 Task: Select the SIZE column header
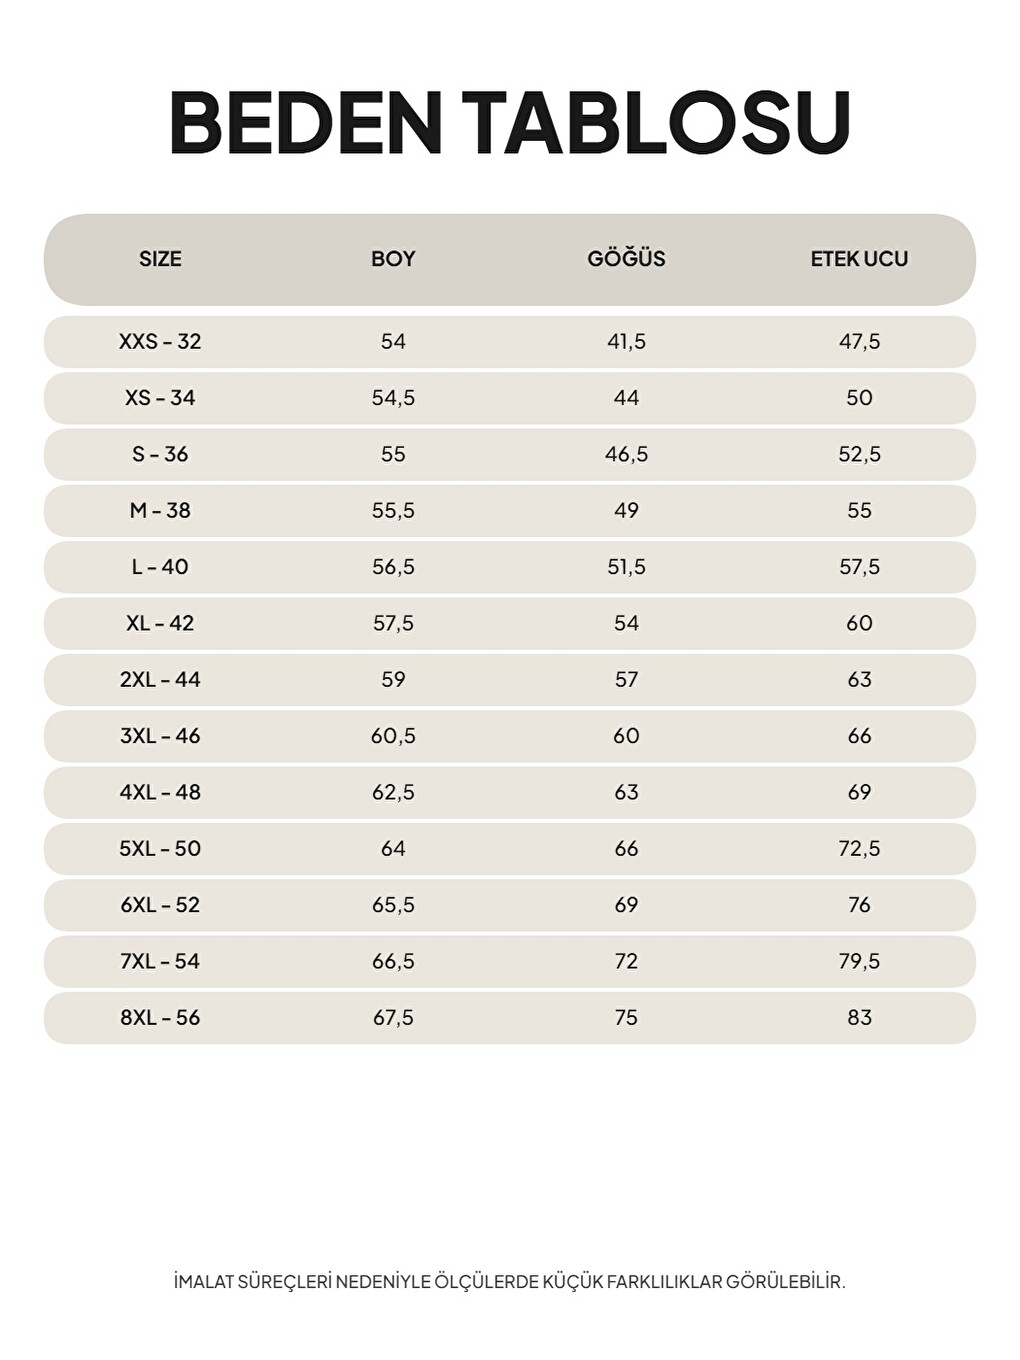(x=160, y=259)
